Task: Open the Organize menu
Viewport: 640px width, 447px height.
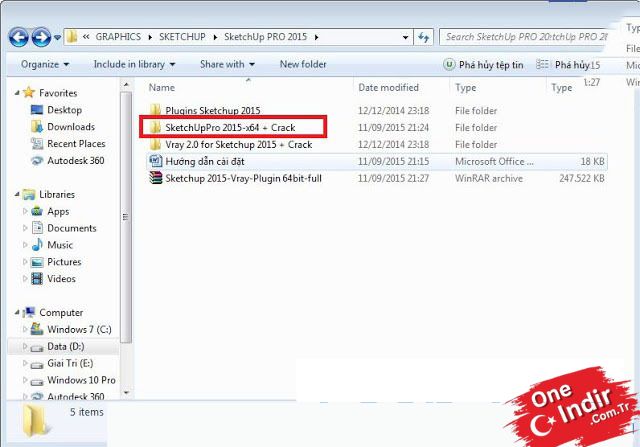Action: click(x=45, y=64)
